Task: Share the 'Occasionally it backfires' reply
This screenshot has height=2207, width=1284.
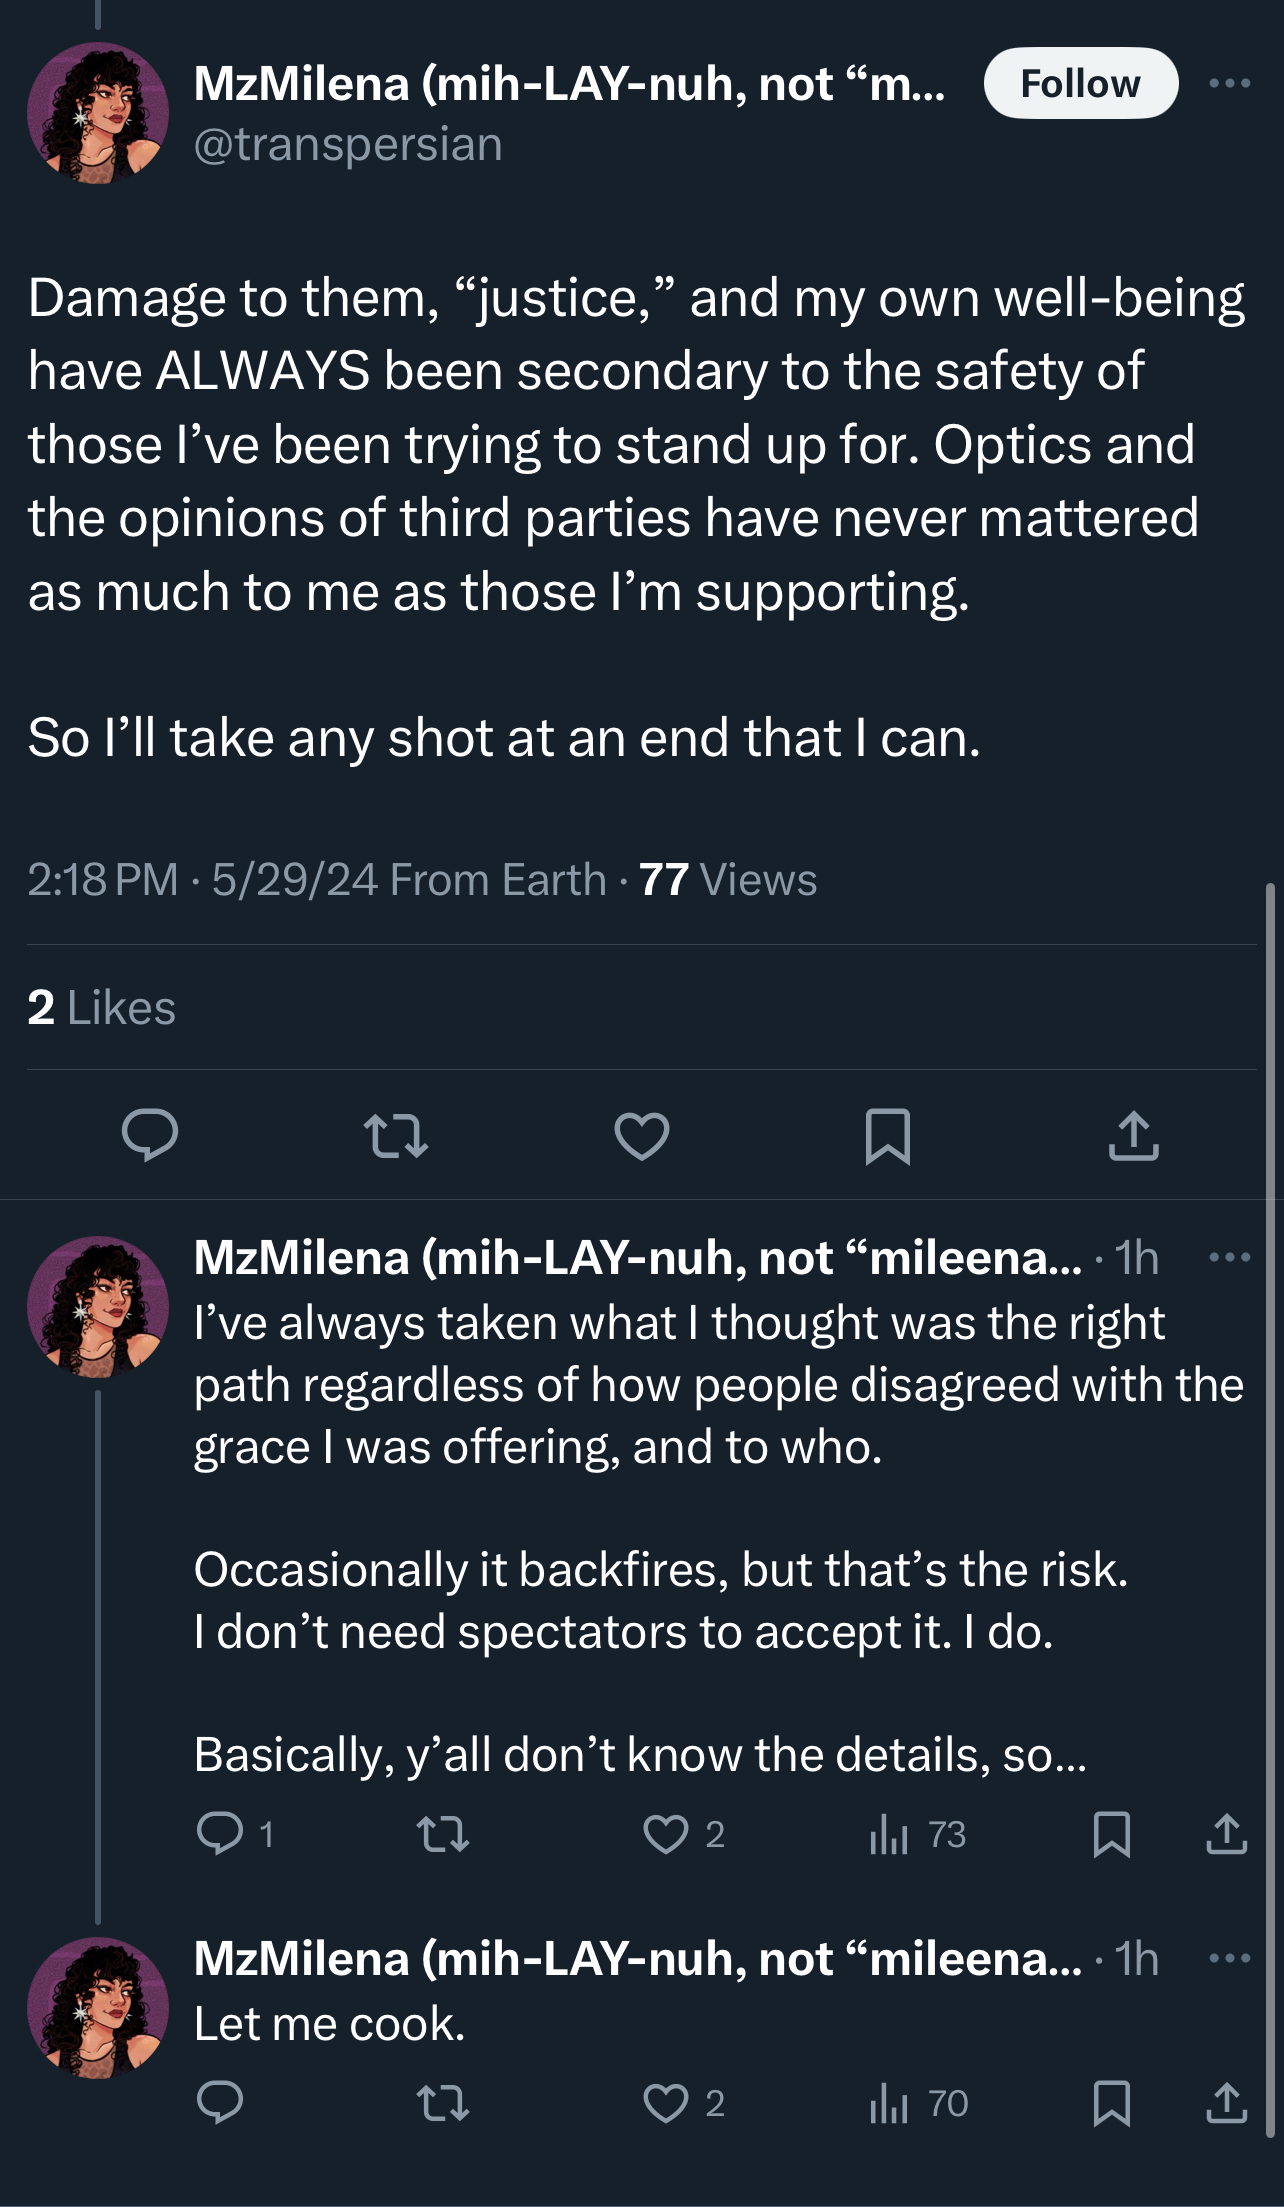Action: (x=1226, y=1834)
